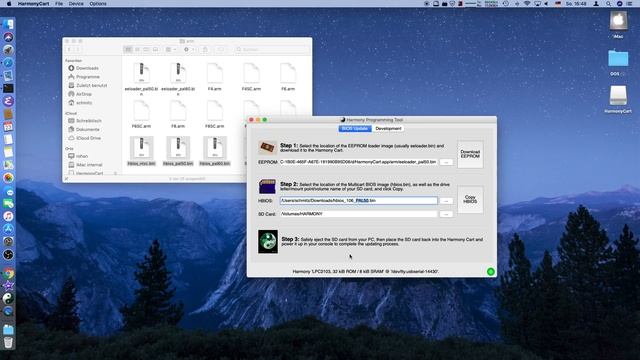Select the F4.arm file

[215, 77]
